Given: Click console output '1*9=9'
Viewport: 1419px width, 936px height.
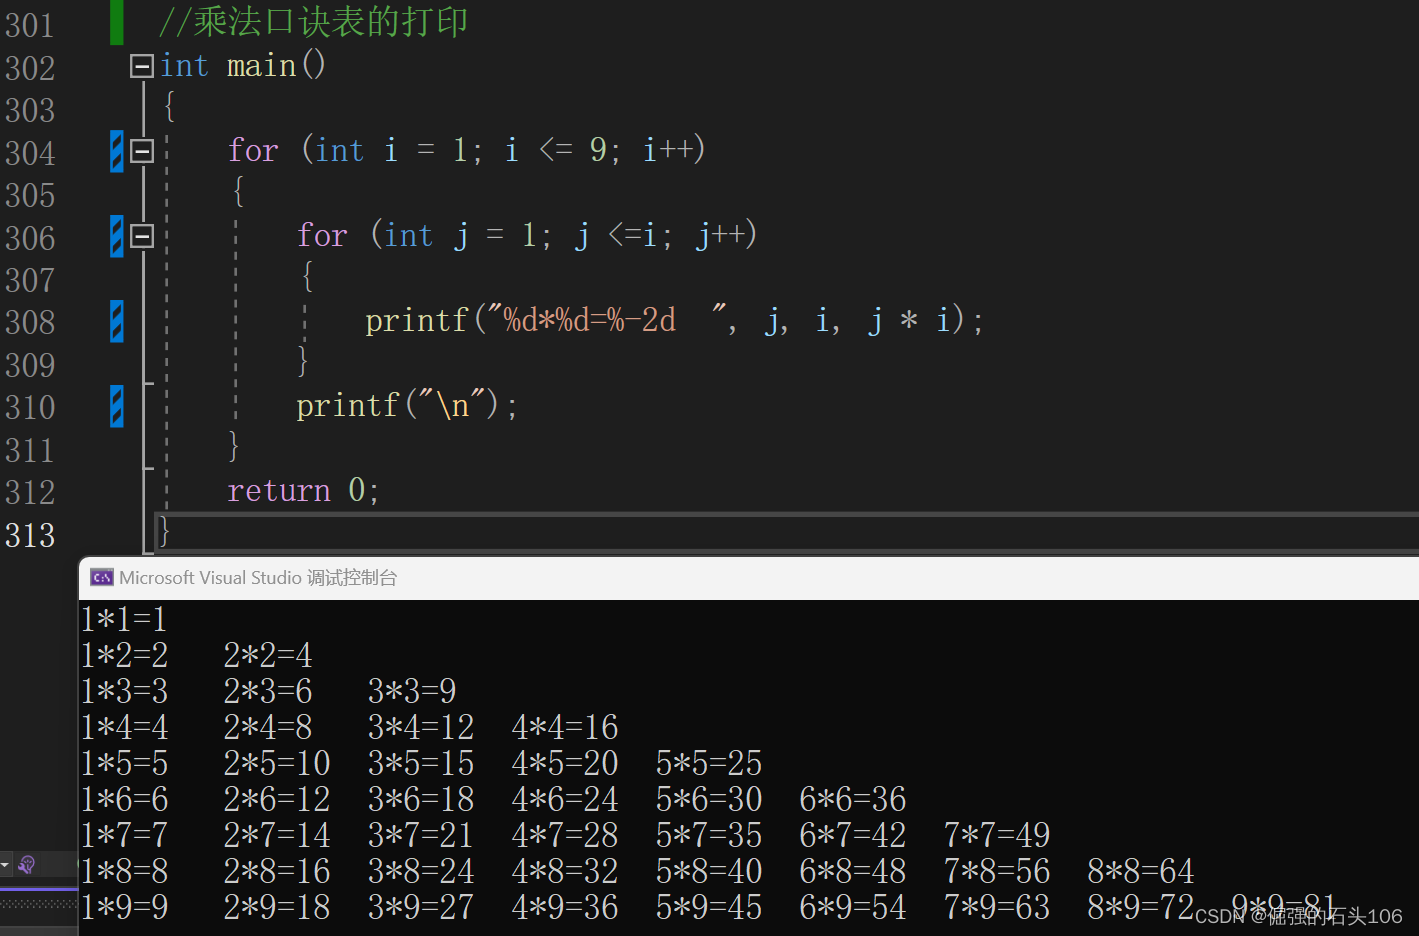Looking at the screenshot, I should tap(125, 907).
